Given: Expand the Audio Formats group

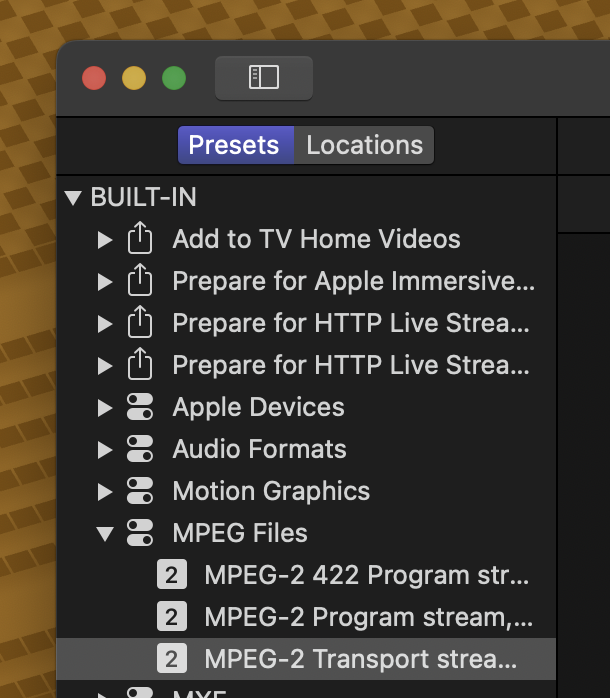Looking at the screenshot, I should pyautogui.click(x=105, y=450).
